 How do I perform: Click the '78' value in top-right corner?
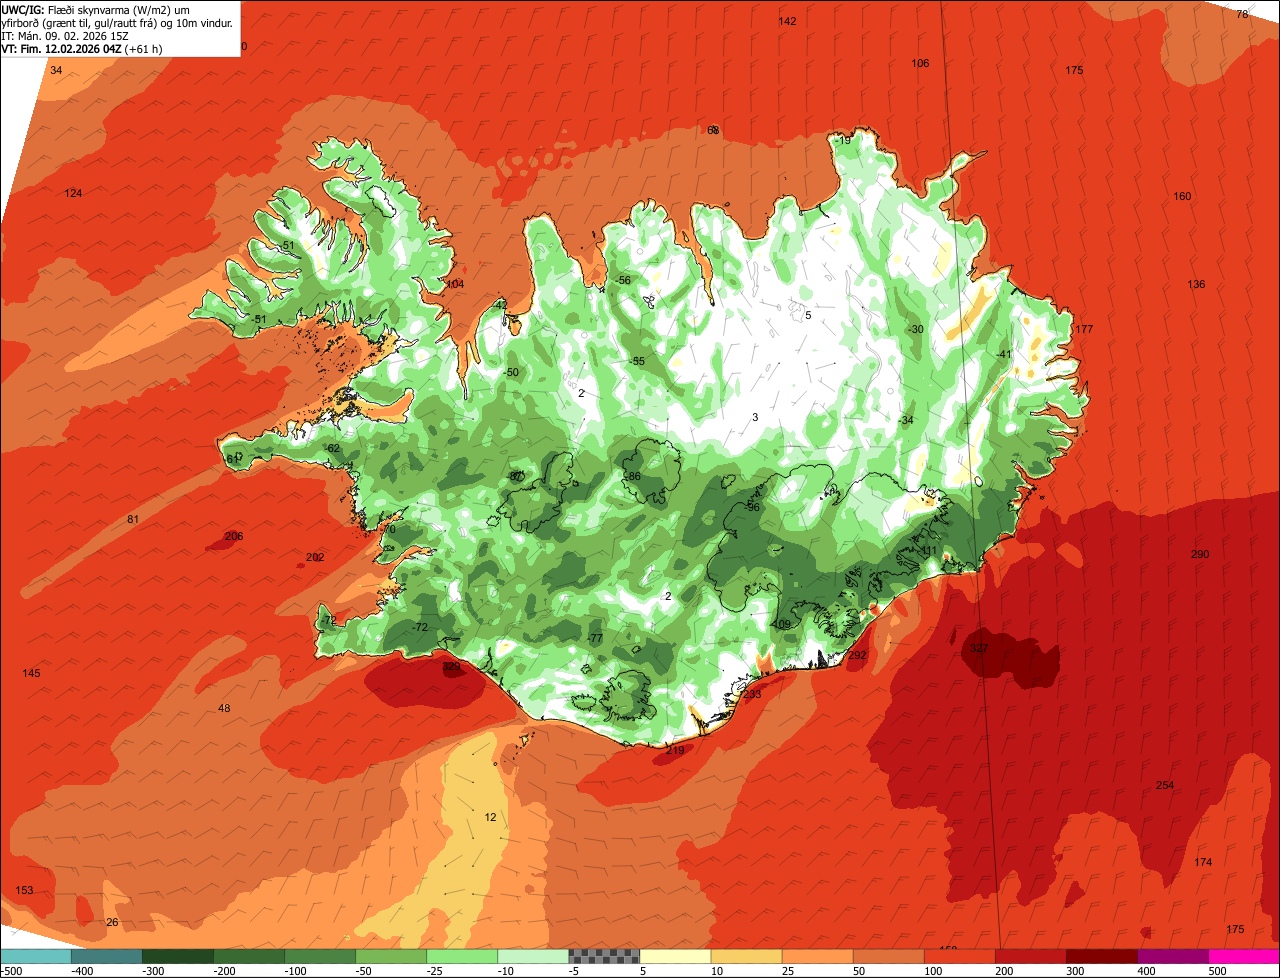1242,14
